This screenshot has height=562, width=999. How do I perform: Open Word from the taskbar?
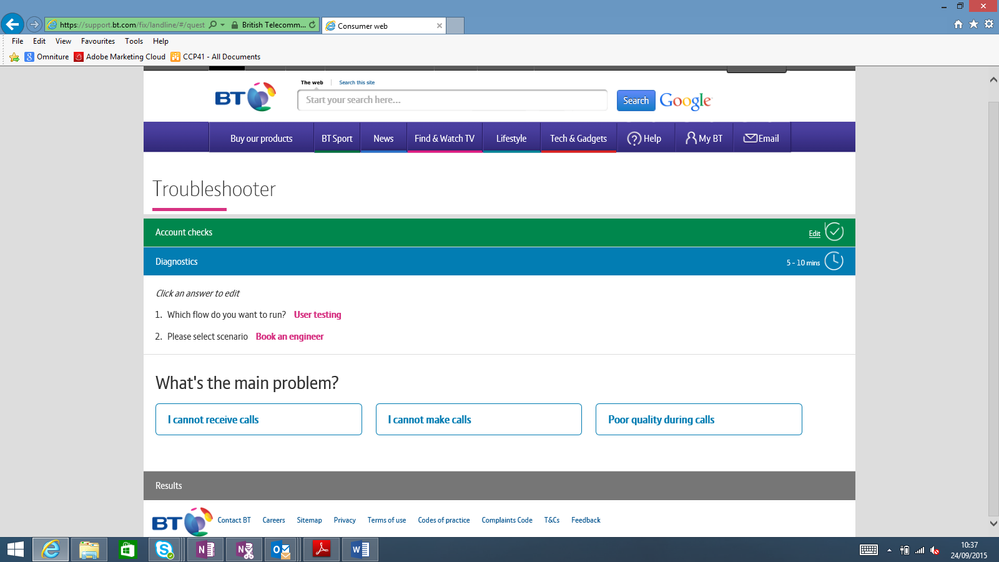360,549
